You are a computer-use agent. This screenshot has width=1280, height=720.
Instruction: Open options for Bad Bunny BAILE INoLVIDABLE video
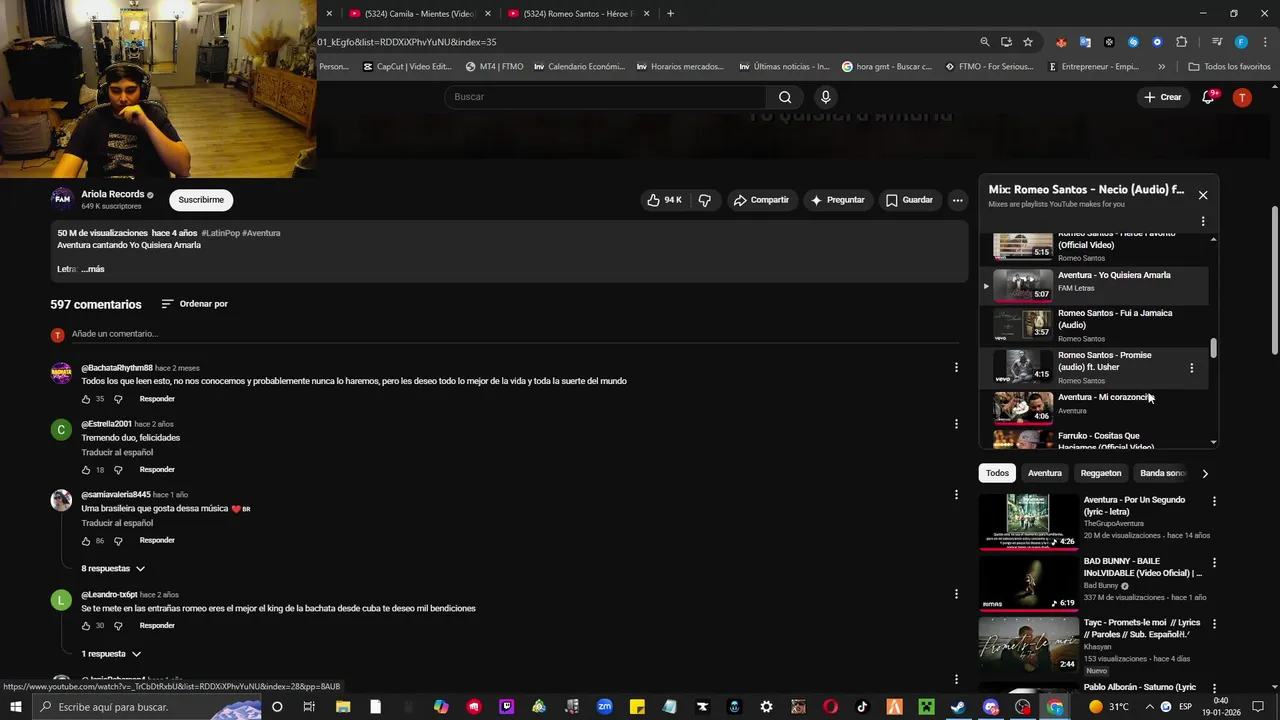tap(1215, 563)
